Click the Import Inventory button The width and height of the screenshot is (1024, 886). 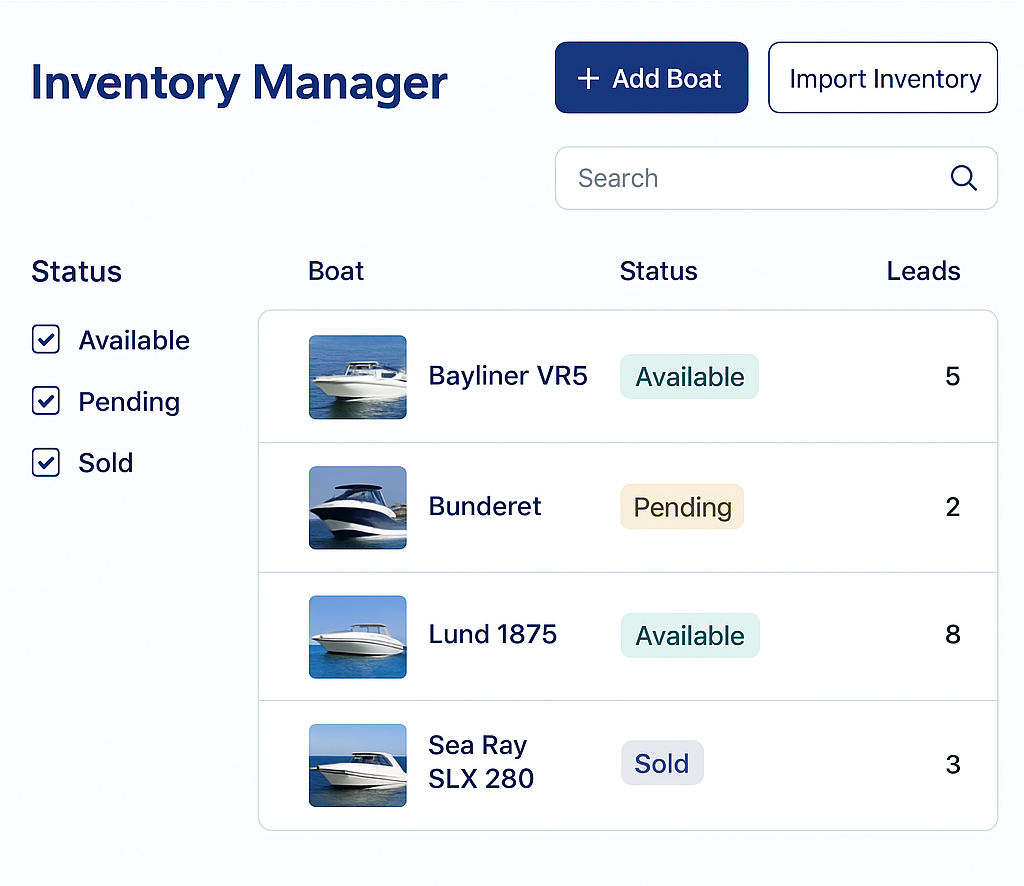pyautogui.click(x=883, y=78)
